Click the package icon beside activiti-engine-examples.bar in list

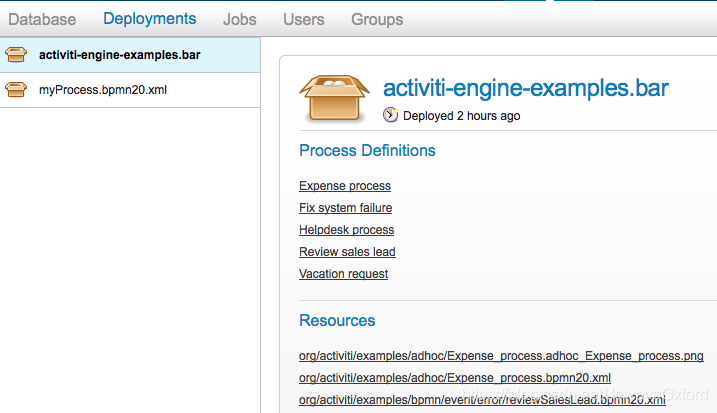16,54
